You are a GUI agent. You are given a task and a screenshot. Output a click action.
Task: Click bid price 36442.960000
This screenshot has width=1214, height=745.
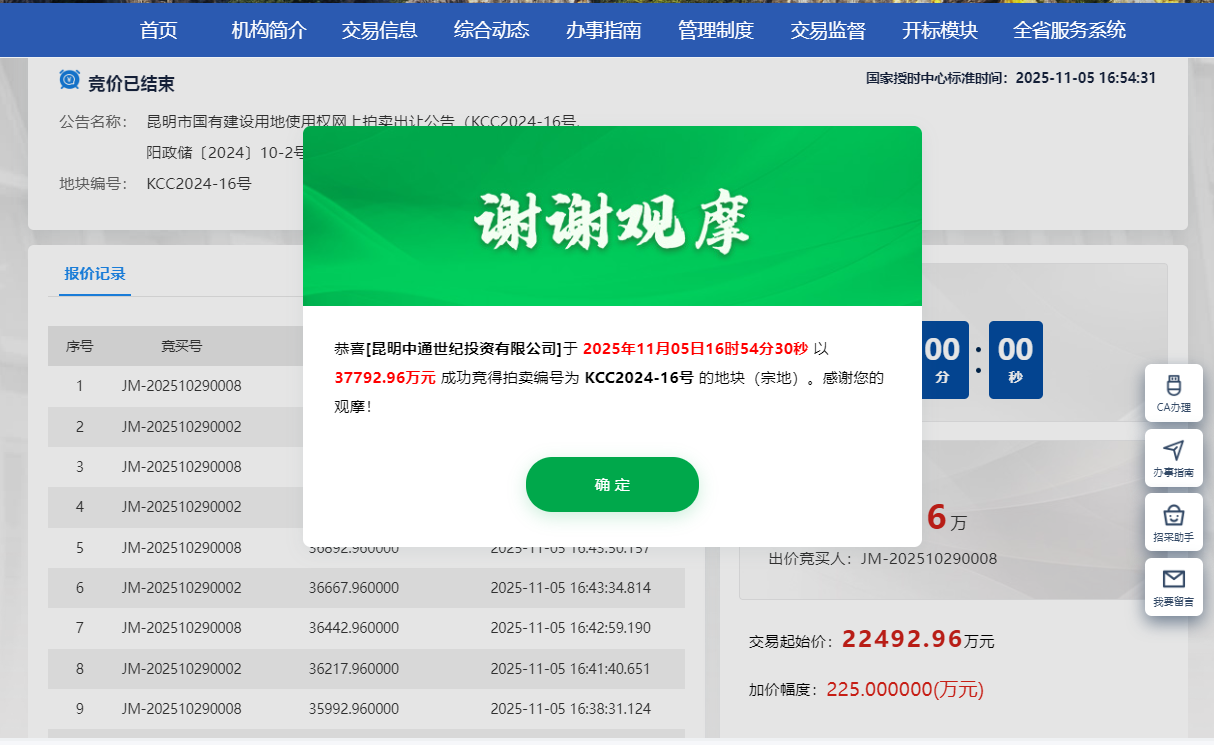point(354,628)
